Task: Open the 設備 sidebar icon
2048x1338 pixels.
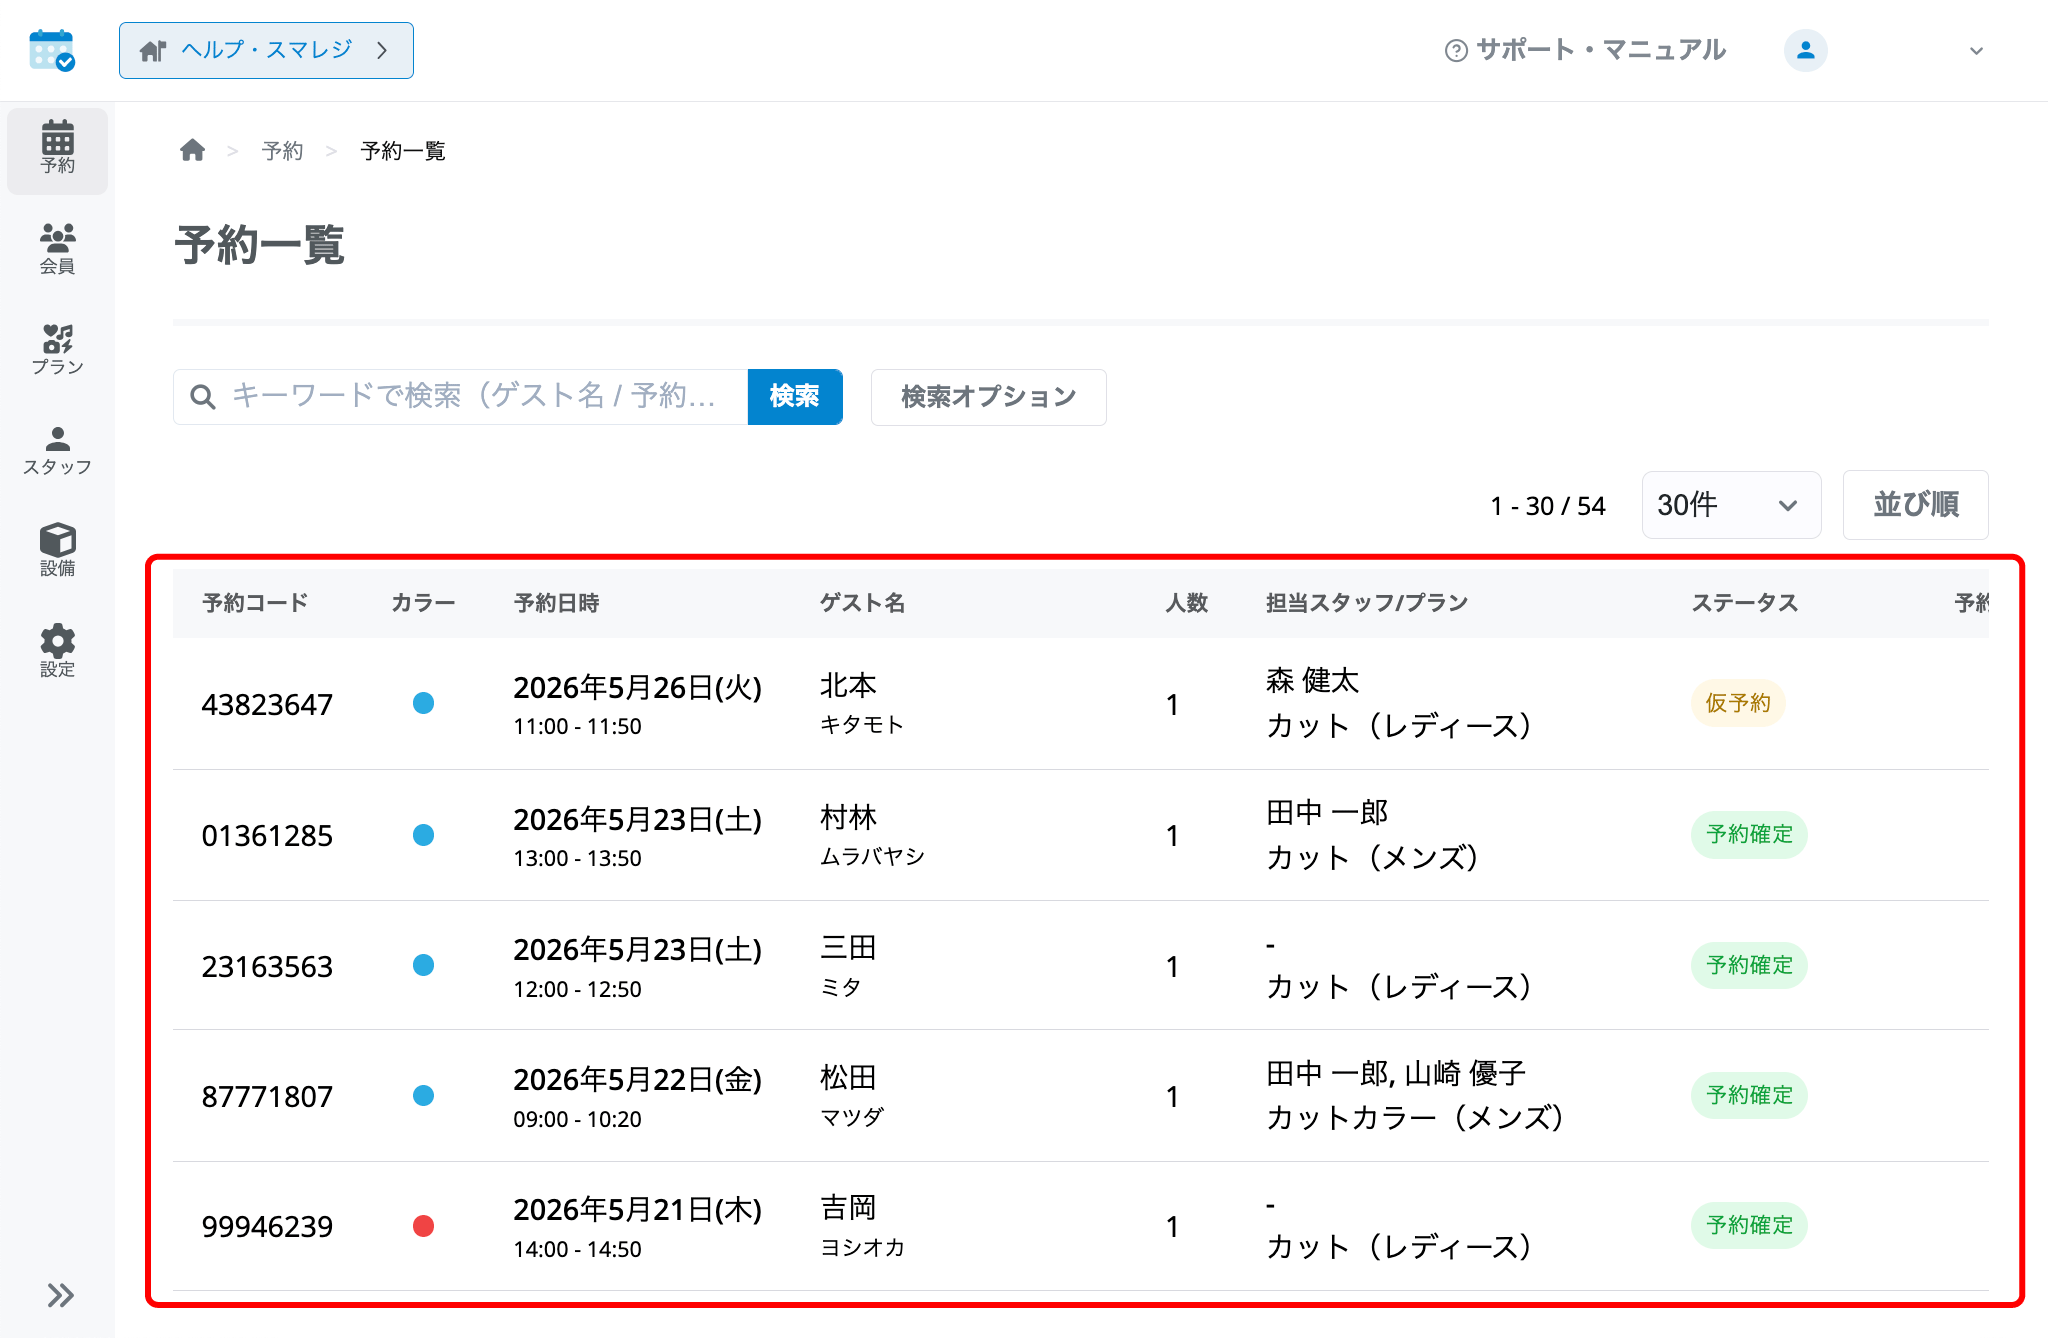Action: pyautogui.click(x=57, y=551)
